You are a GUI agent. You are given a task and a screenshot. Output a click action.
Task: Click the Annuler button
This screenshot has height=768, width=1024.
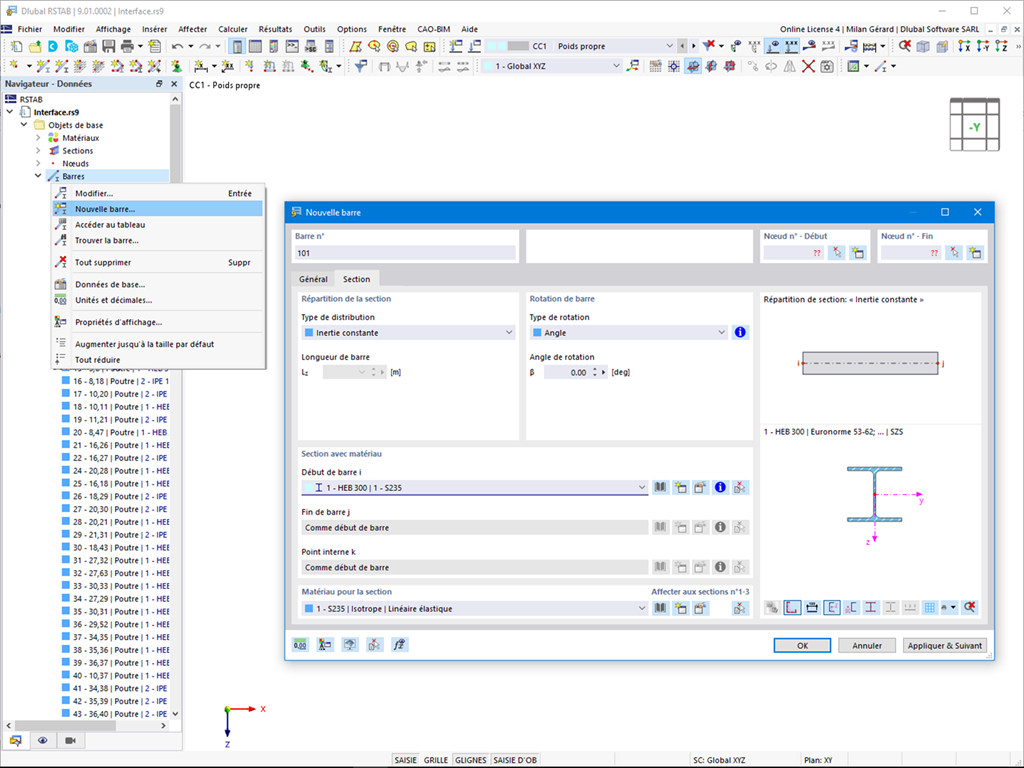pos(867,645)
